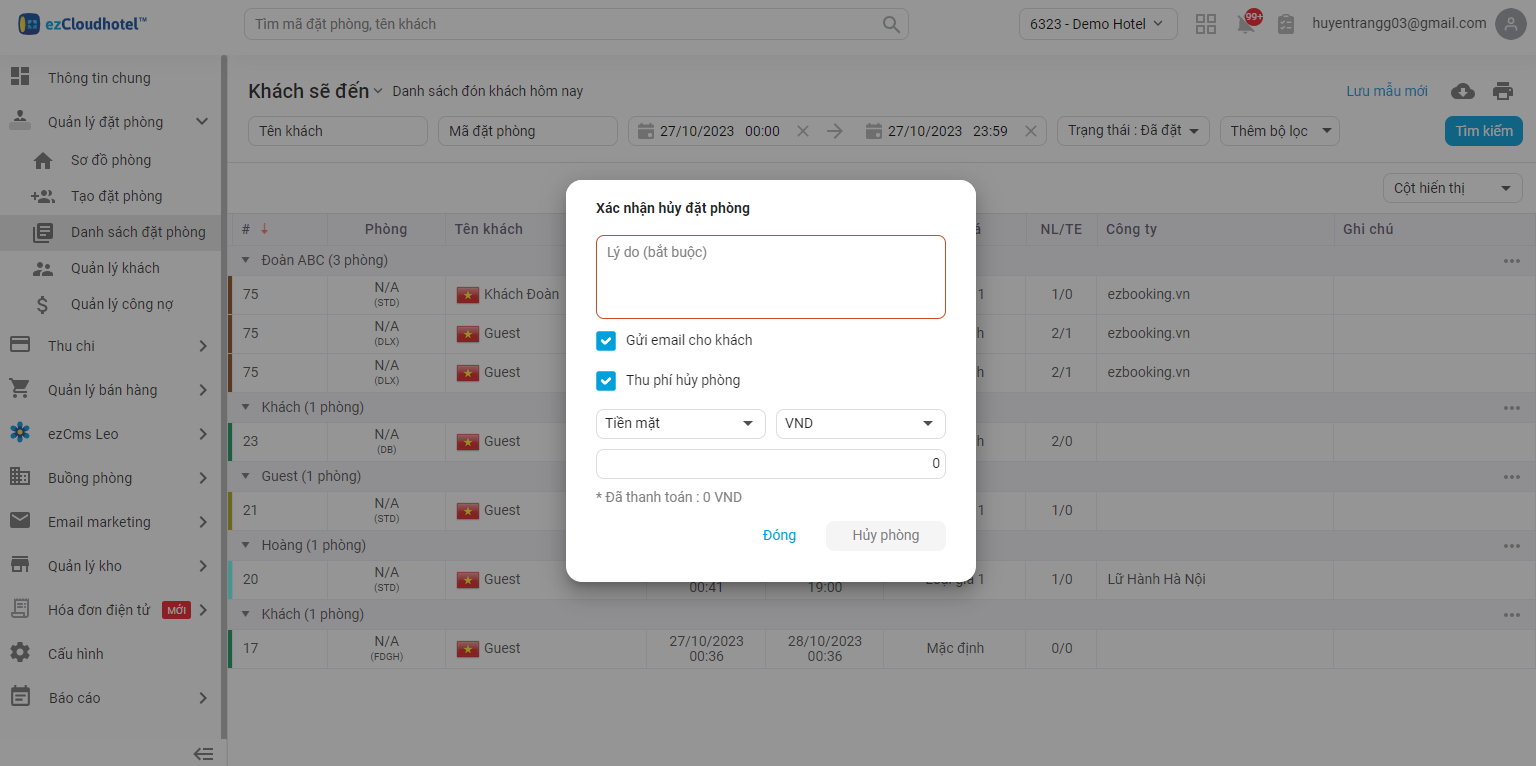Open the VND currency dropdown

(860, 424)
